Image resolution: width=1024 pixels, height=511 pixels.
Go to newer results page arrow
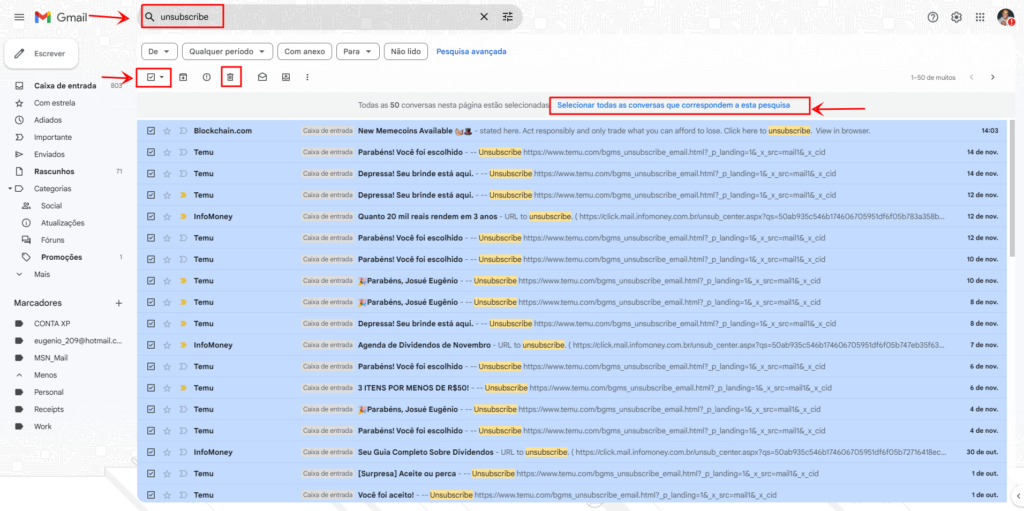pos(972,77)
